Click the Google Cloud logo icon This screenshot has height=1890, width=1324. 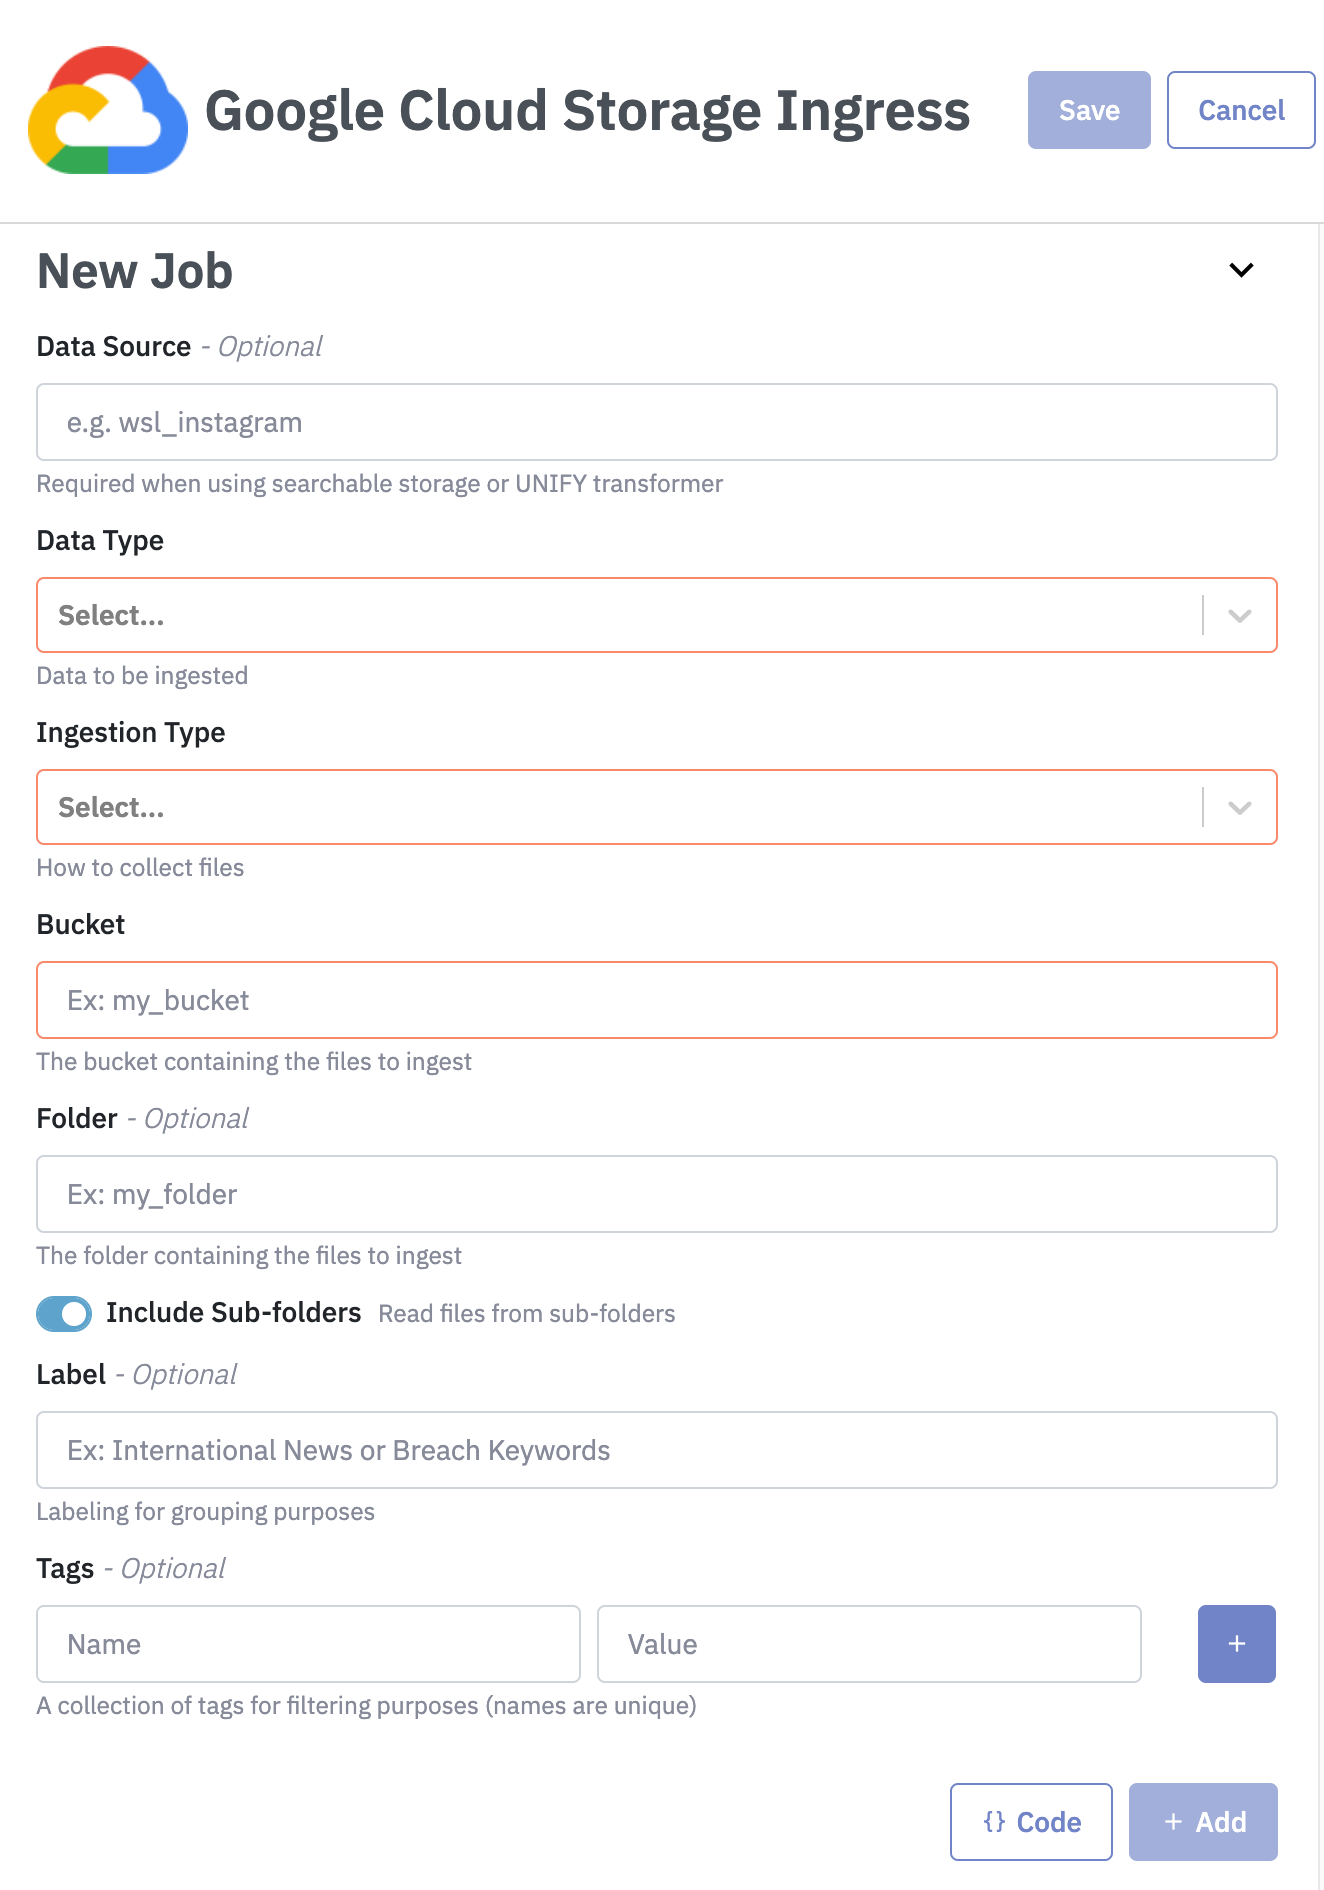click(x=108, y=110)
